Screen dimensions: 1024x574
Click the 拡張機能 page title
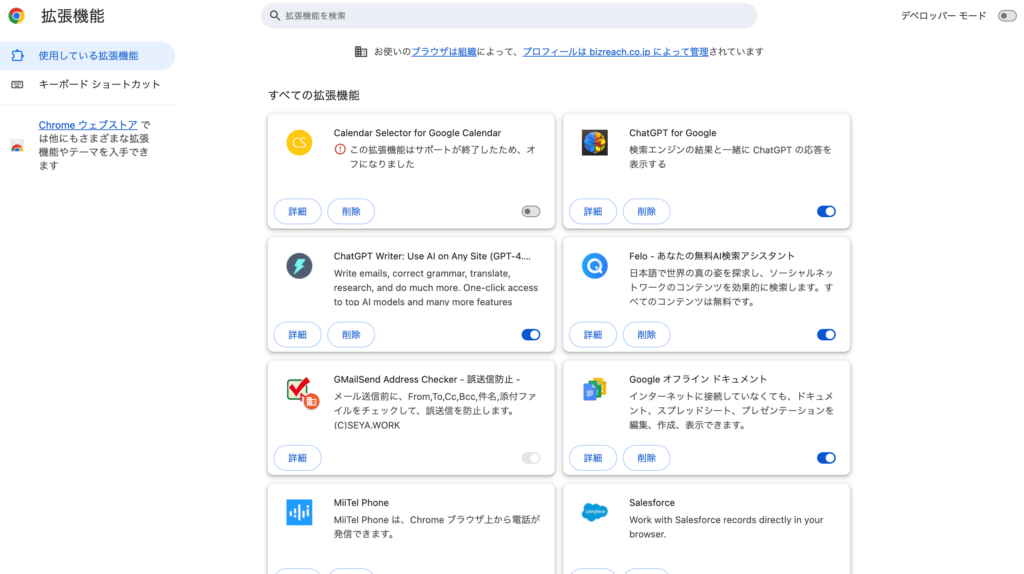pos(72,16)
